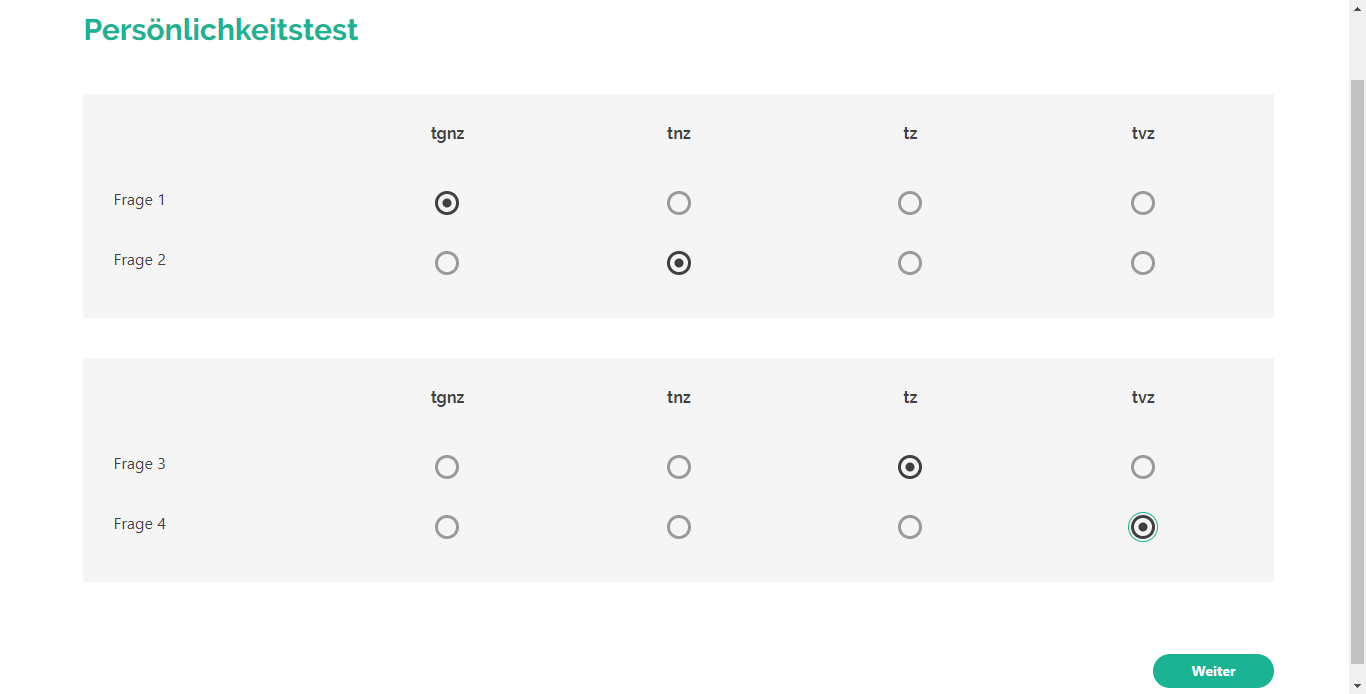Choose tz option for Frage 4
The image size is (1366, 694).
tap(910, 527)
